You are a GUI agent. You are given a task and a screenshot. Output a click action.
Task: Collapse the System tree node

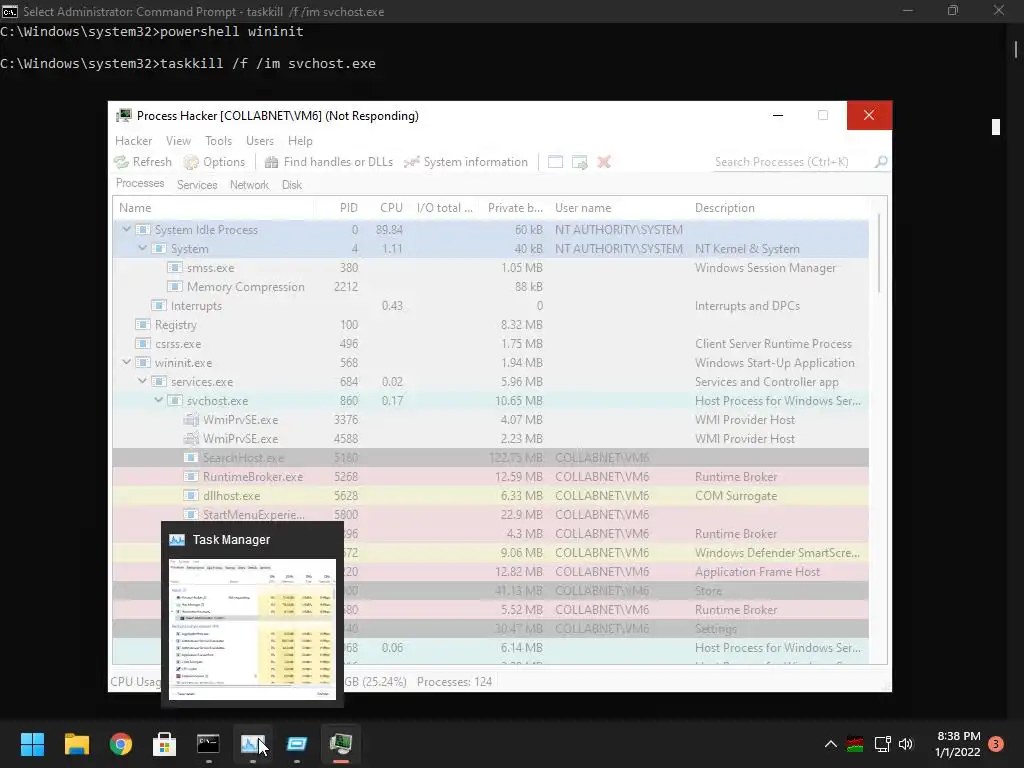click(x=142, y=249)
